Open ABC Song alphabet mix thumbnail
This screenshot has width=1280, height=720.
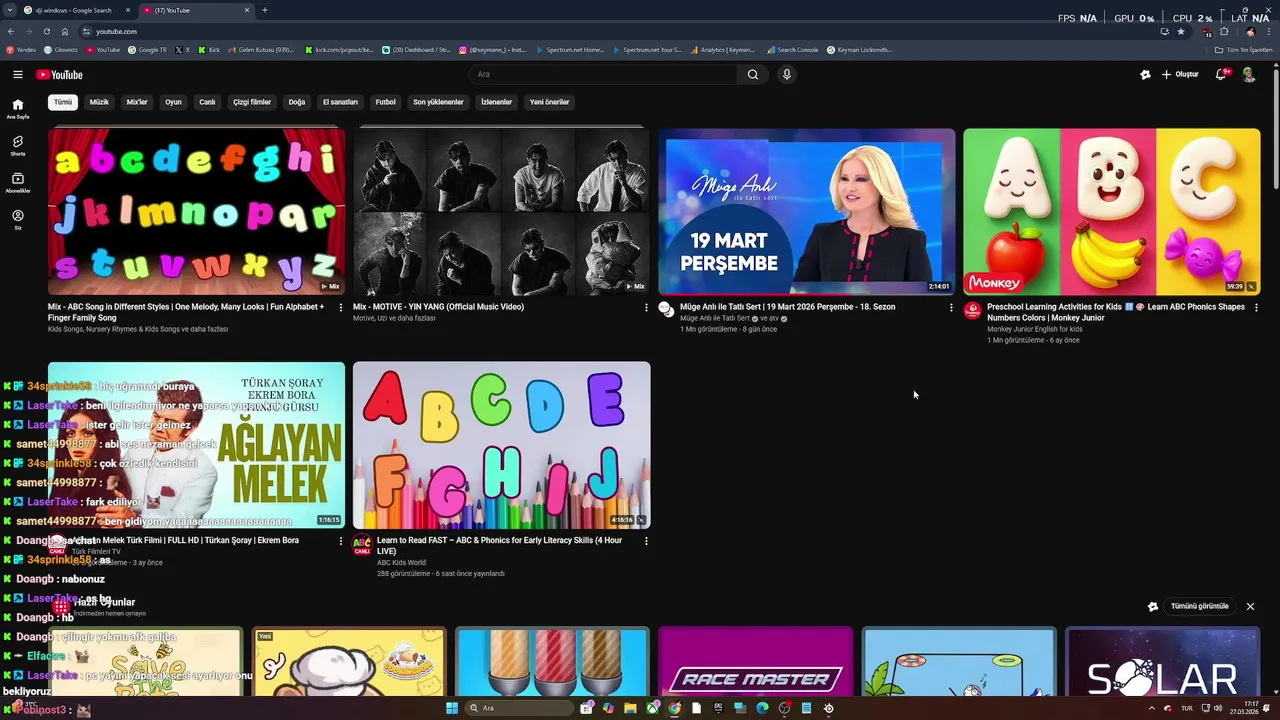click(196, 211)
